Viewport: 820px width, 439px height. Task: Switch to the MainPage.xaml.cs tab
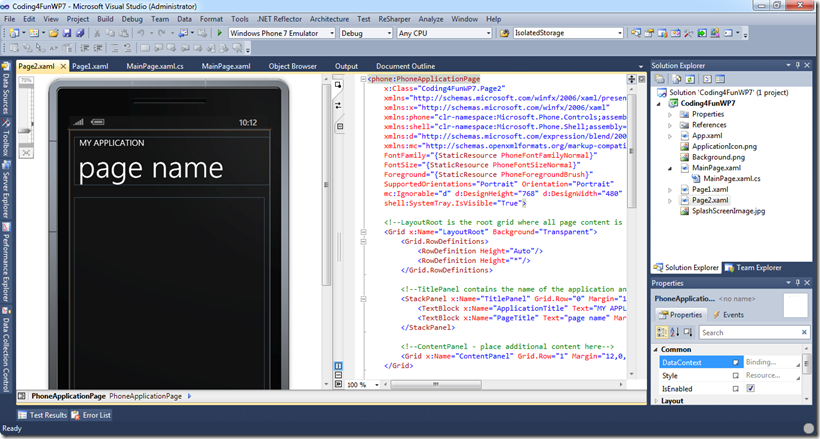point(155,66)
